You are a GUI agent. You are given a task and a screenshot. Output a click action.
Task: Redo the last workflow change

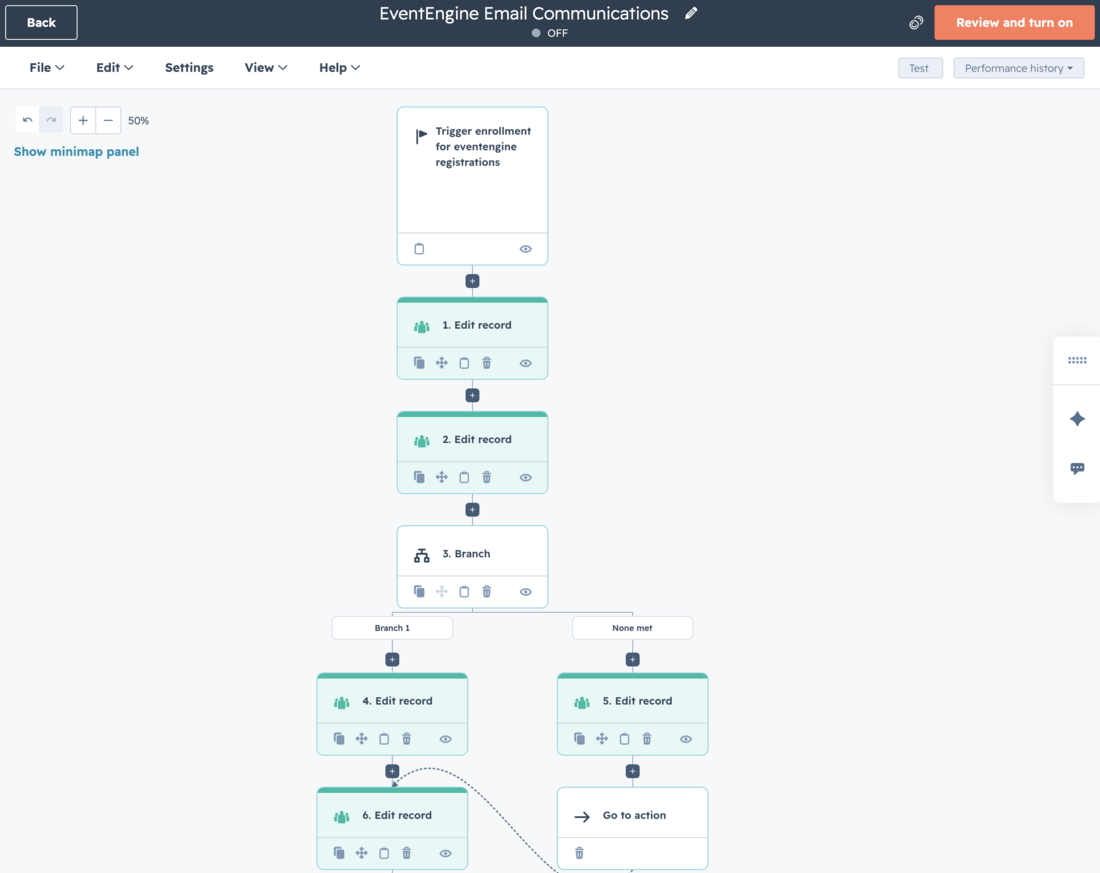pyautogui.click(x=51, y=120)
